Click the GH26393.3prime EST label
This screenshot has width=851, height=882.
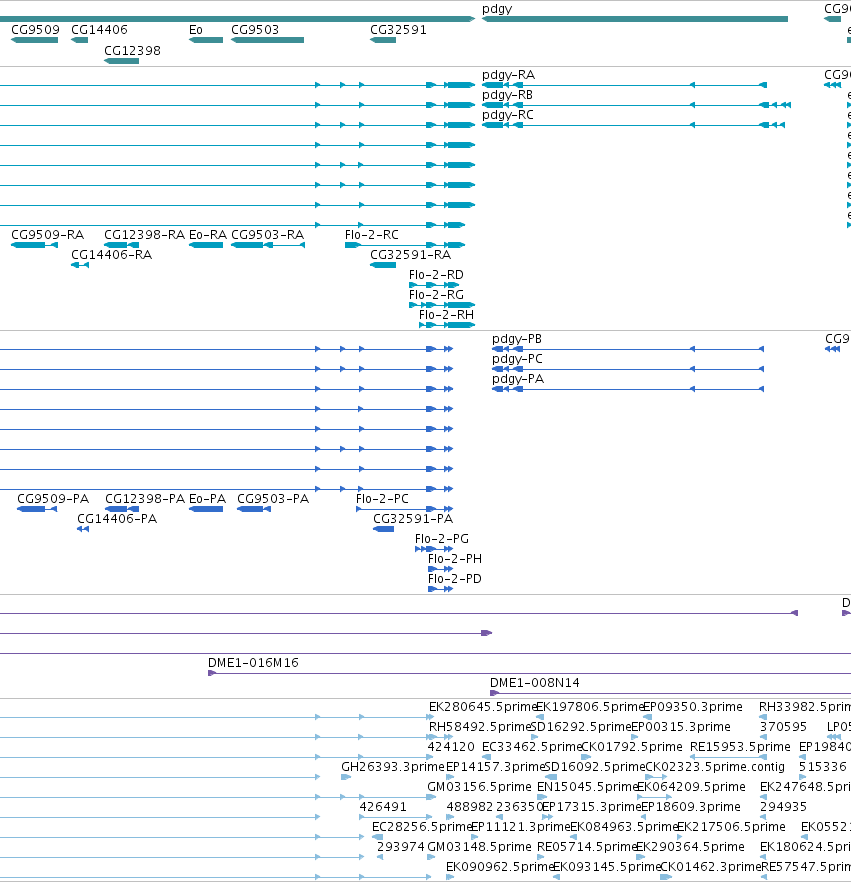pos(393,767)
